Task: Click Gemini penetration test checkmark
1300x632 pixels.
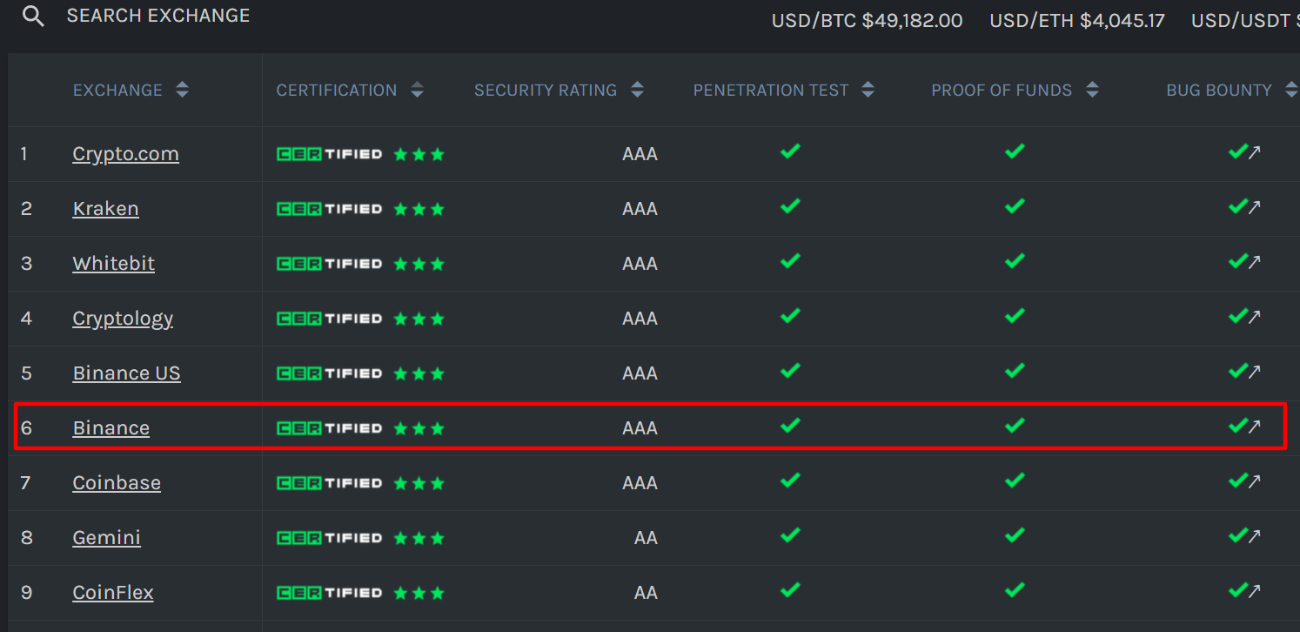Action: point(790,536)
